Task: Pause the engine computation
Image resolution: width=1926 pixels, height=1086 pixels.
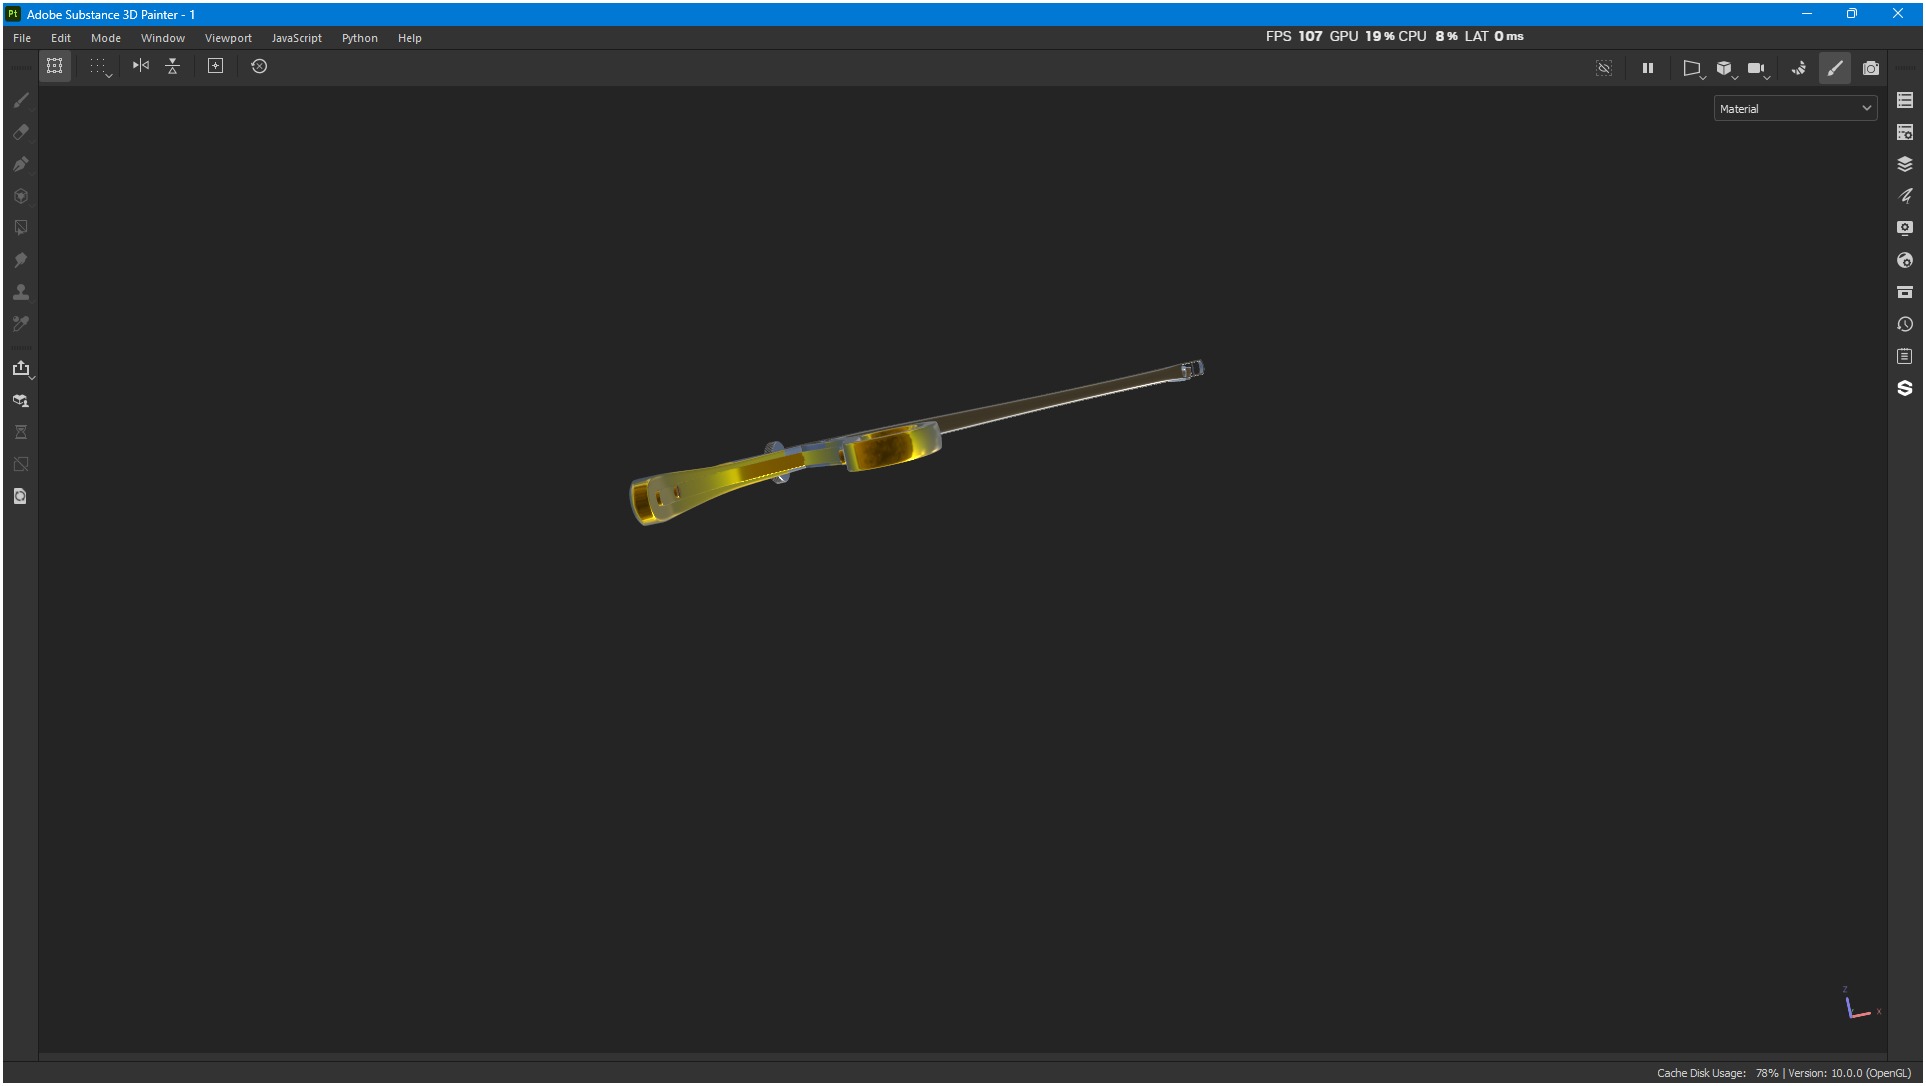Action: tap(1648, 68)
